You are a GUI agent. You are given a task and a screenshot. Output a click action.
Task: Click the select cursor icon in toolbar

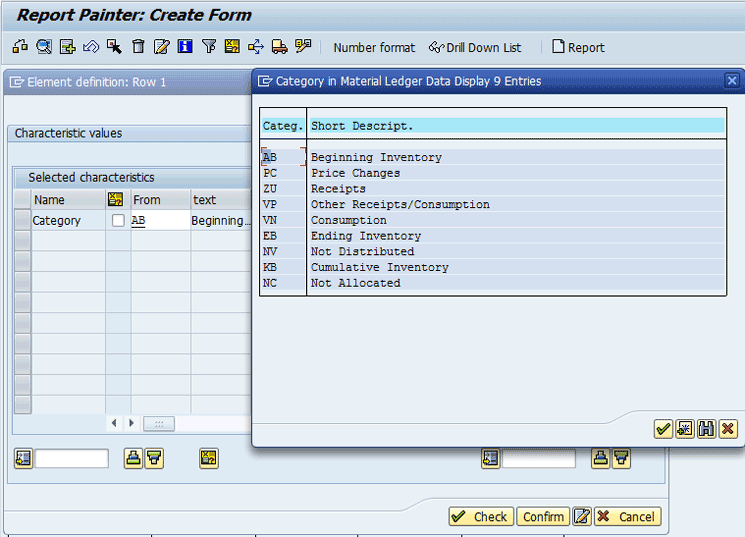point(114,47)
